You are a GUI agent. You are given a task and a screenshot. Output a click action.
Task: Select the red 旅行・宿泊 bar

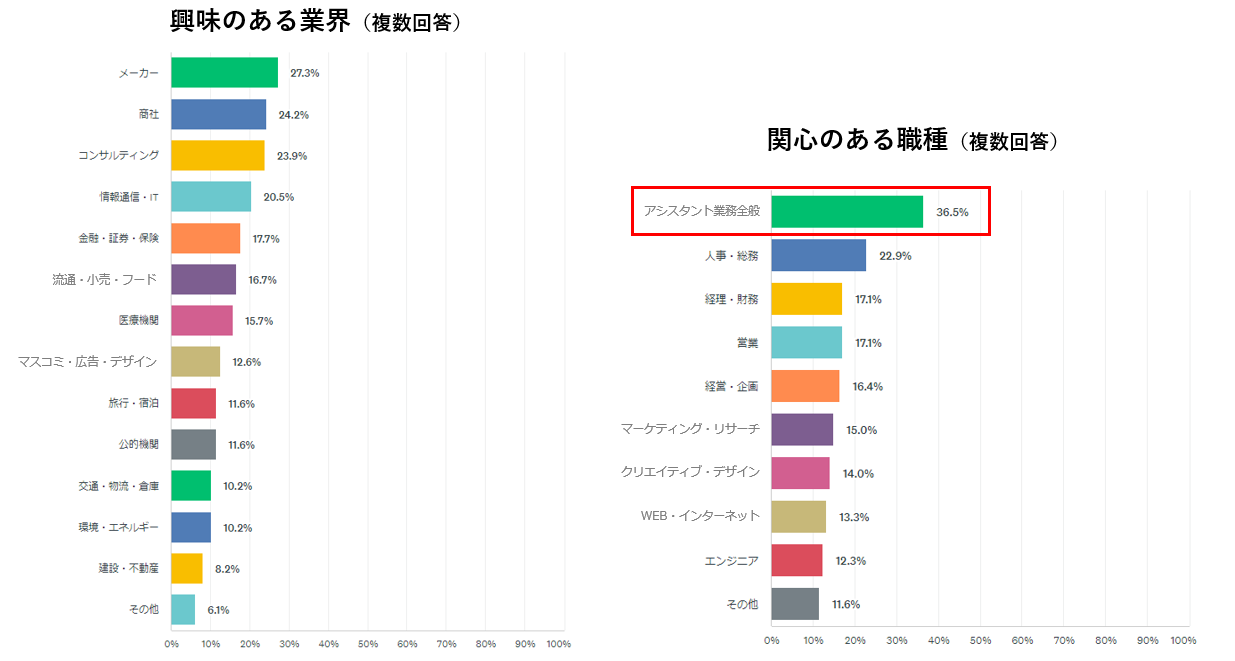(x=194, y=403)
